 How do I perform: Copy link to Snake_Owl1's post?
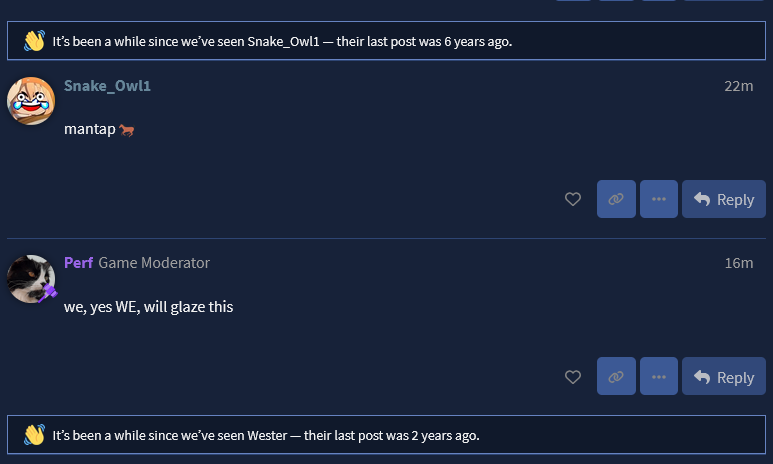point(616,199)
